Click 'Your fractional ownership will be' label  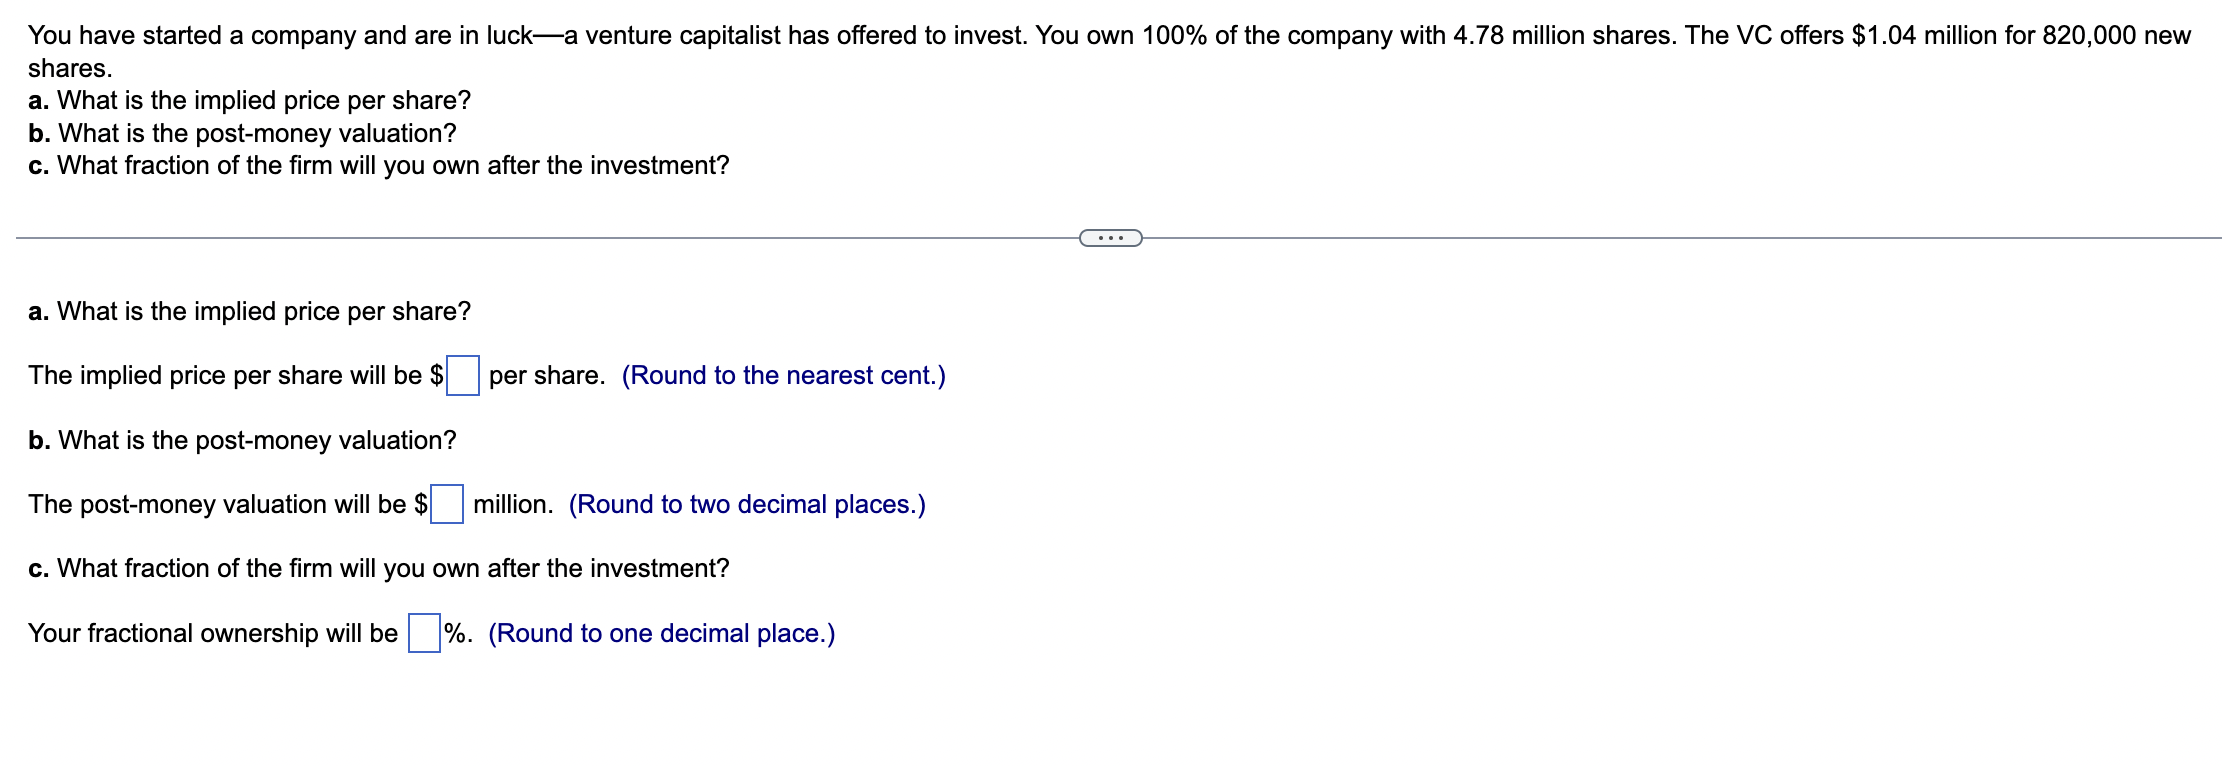[213, 633]
